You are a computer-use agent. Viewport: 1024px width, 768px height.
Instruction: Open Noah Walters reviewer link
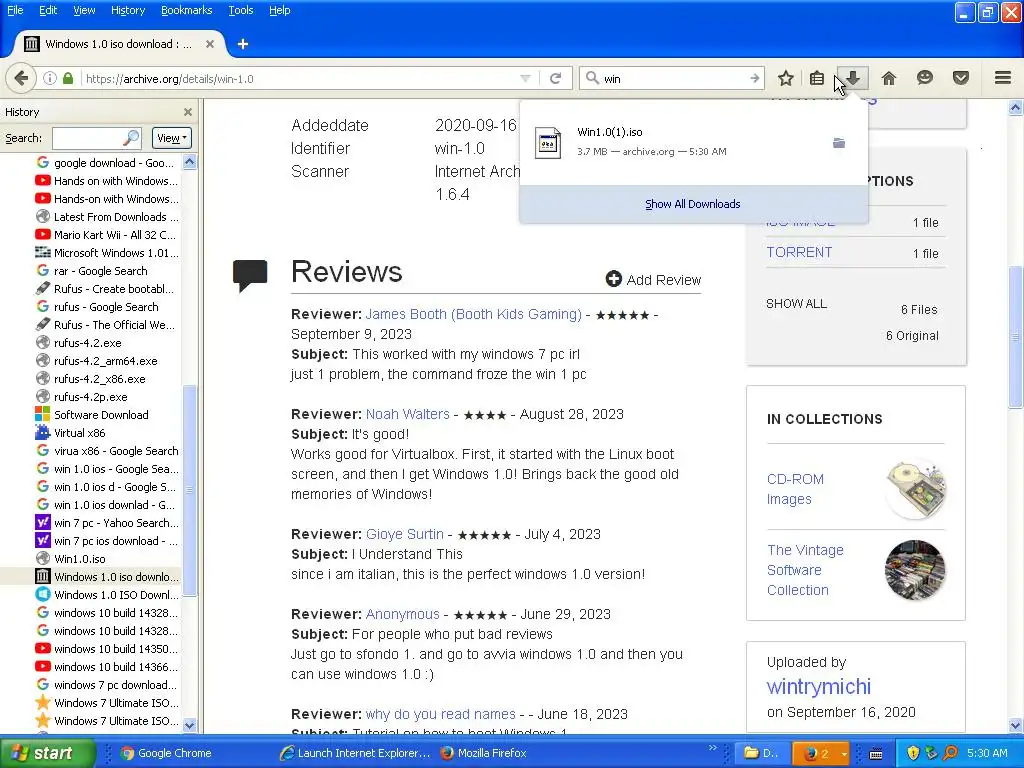[x=408, y=414]
